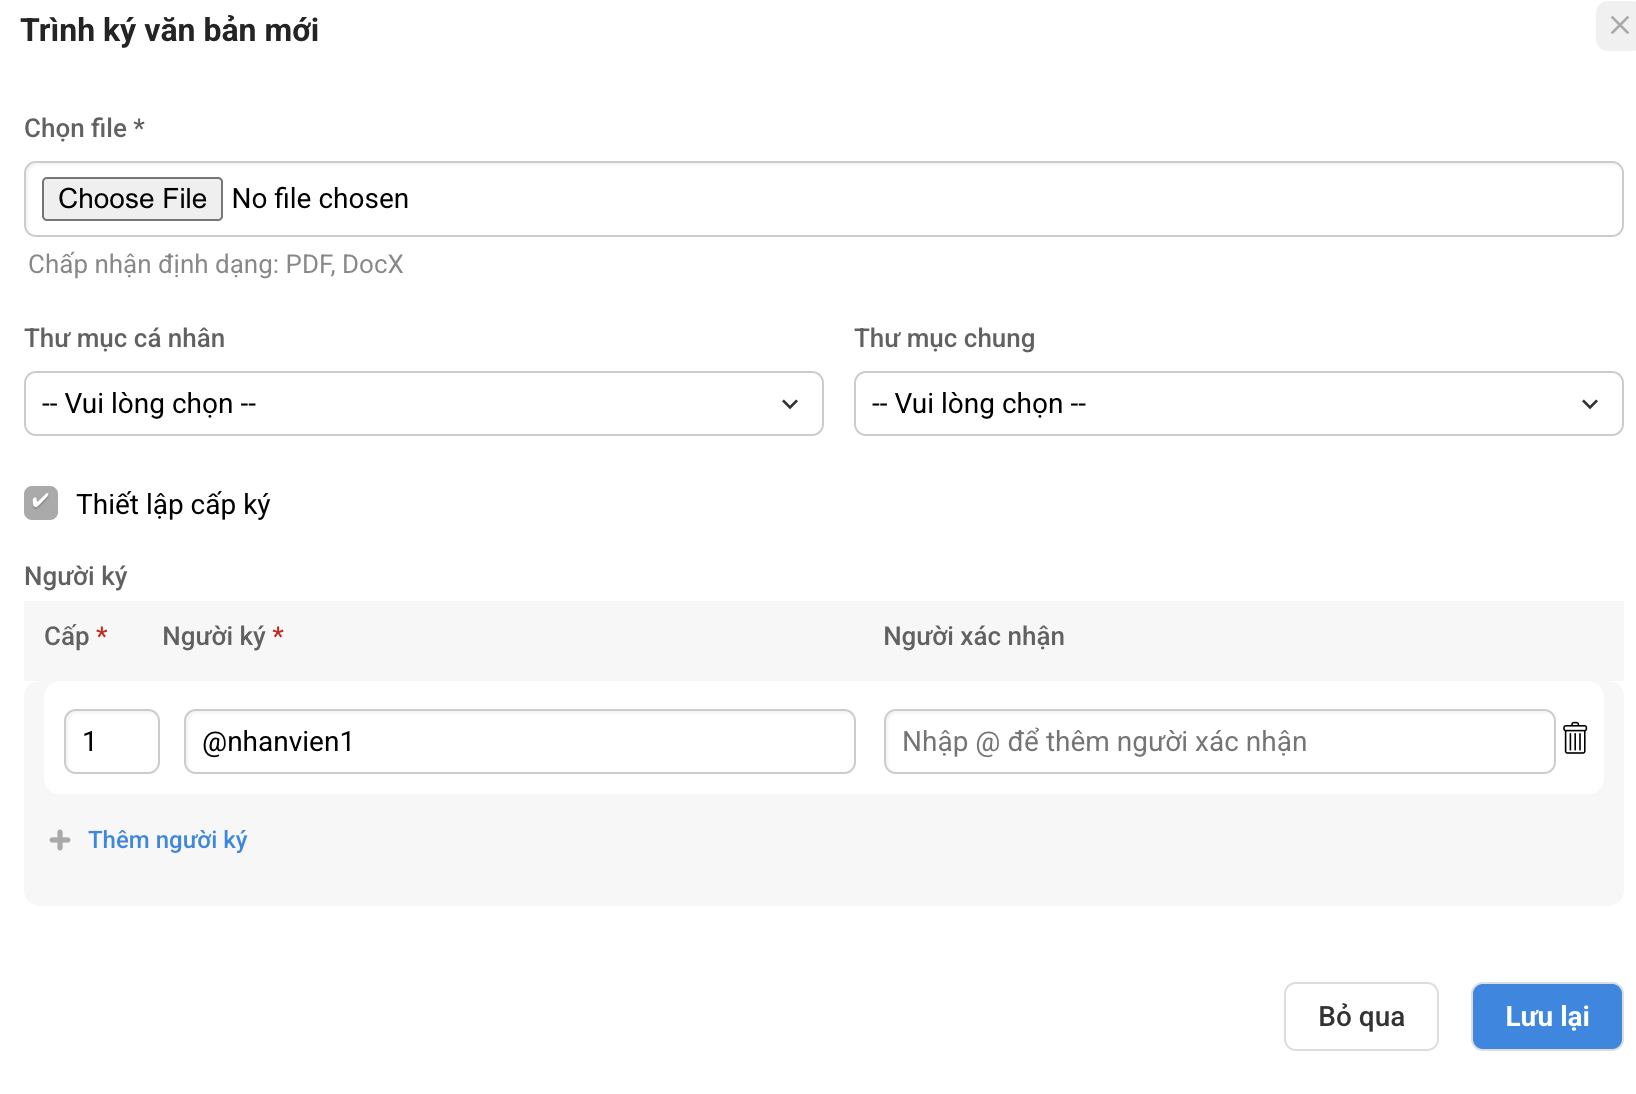
Task: Save with the Lưu lại button
Action: pos(1547,1017)
